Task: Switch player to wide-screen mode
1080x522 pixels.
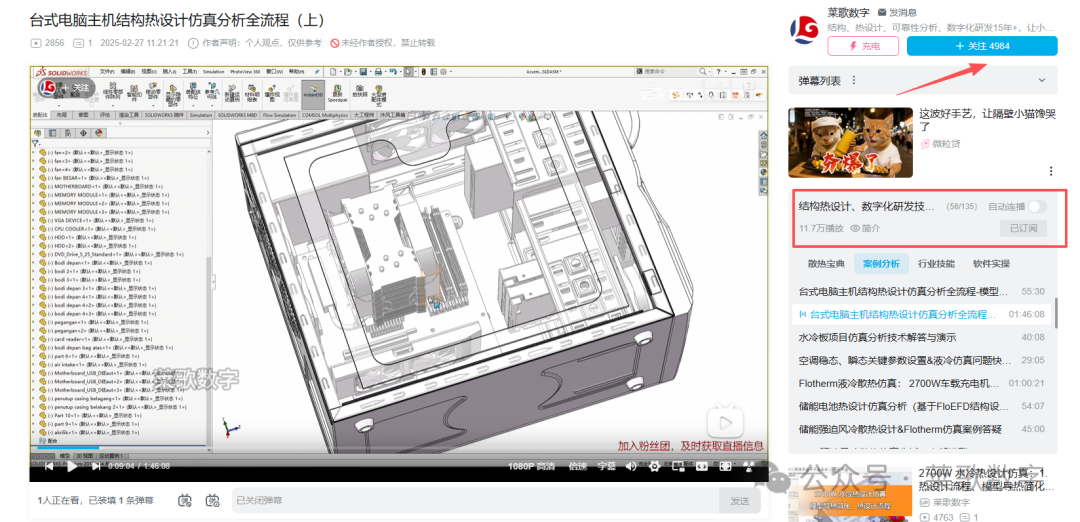Action: click(701, 466)
